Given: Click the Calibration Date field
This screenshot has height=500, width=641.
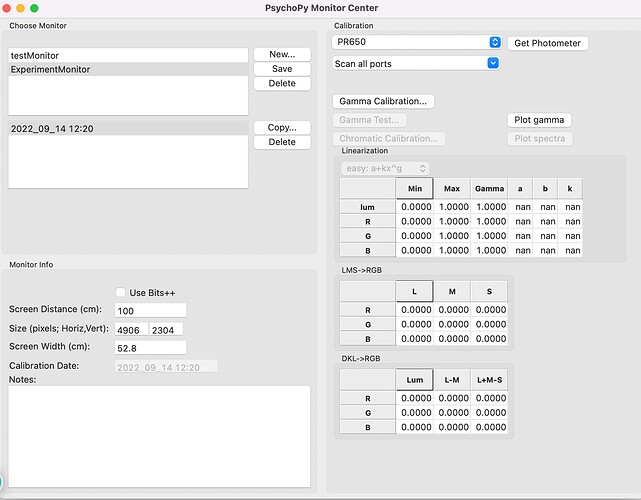Looking at the screenshot, I should tap(166, 367).
